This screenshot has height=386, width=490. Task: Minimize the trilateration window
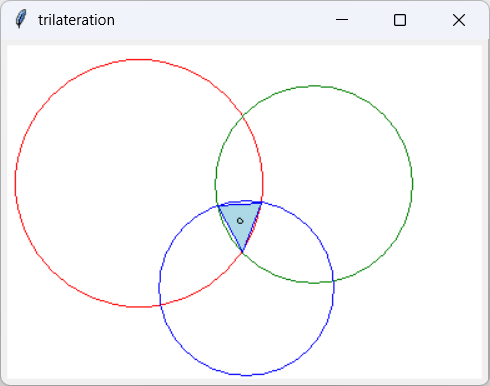click(x=342, y=20)
